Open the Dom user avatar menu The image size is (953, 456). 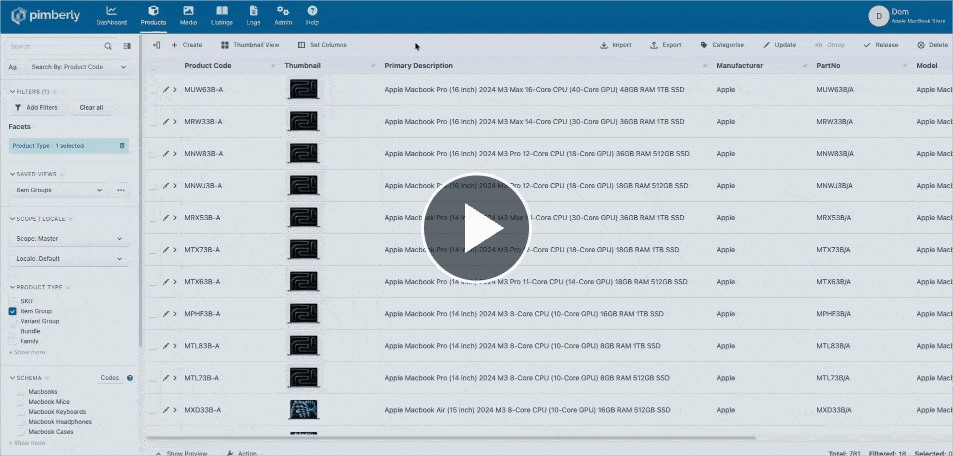pyautogui.click(x=878, y=16)
